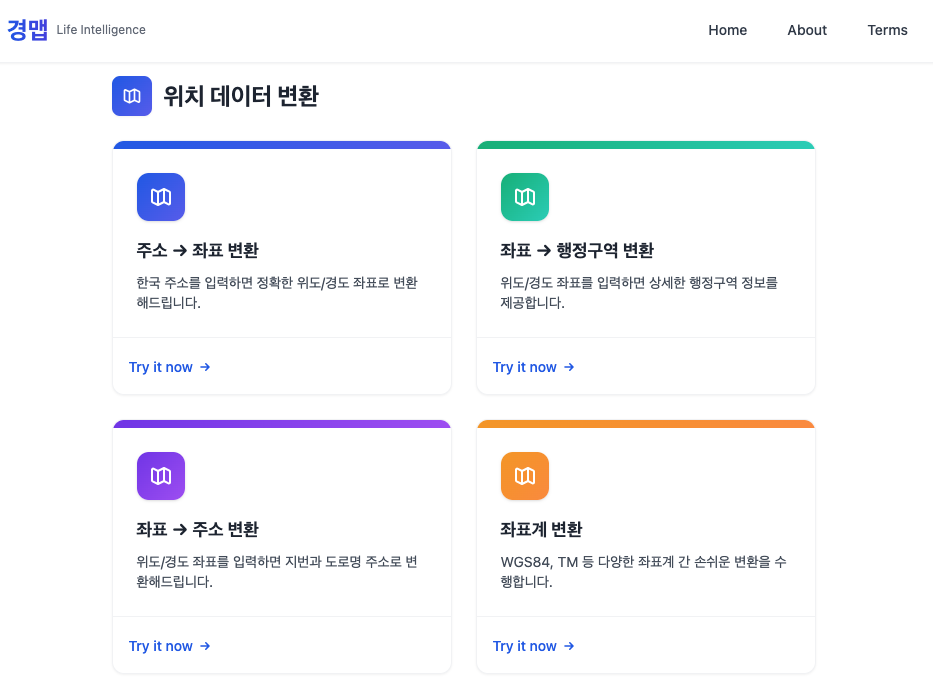
Task: Select the 좌표 → 행정구역 변환 card title
Action: click(x=577, y=250)
